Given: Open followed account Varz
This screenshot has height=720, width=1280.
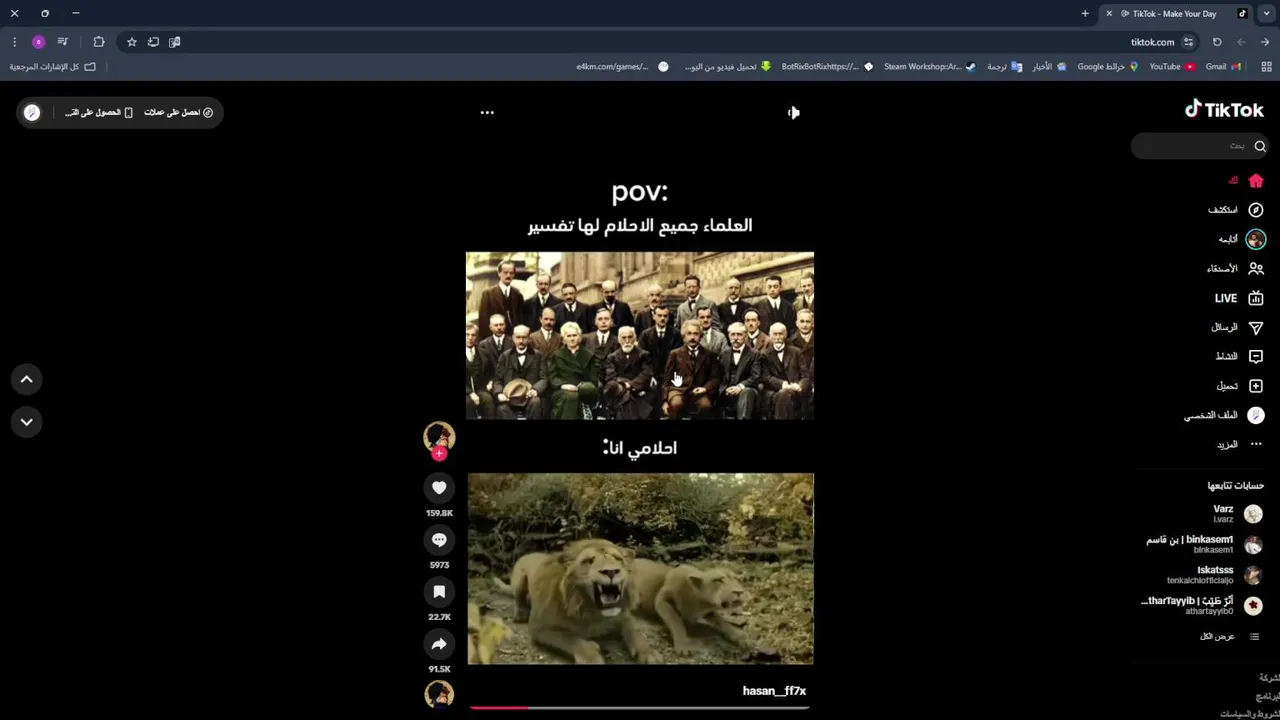Looking at the screenshot, I should 1238,514.
